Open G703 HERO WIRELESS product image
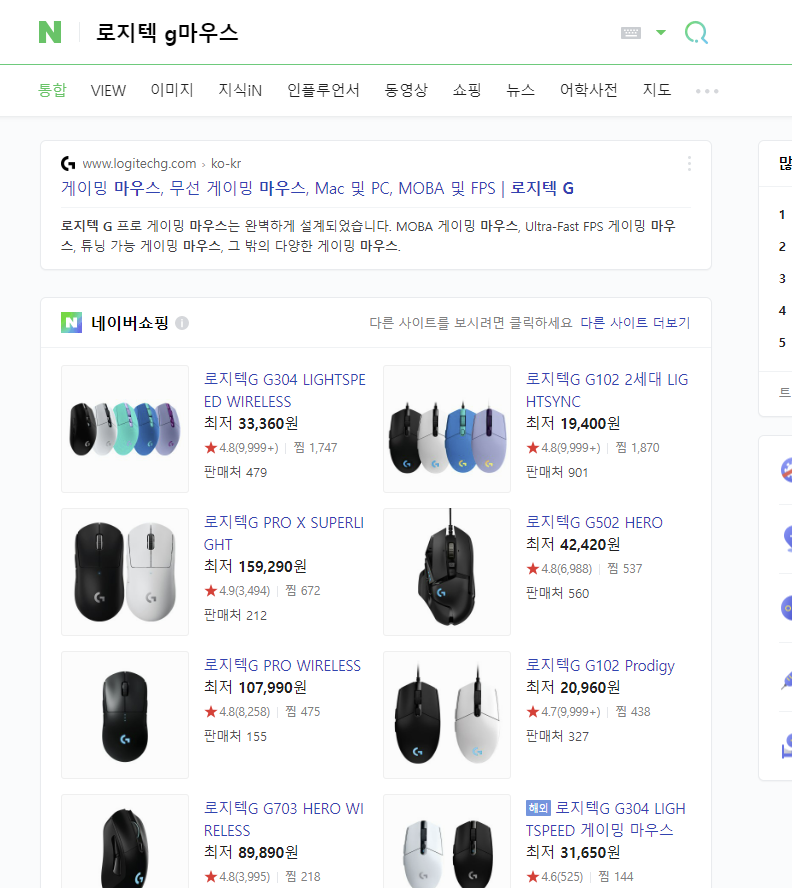Viewport: 792px width, 888px height. [125, 841]
